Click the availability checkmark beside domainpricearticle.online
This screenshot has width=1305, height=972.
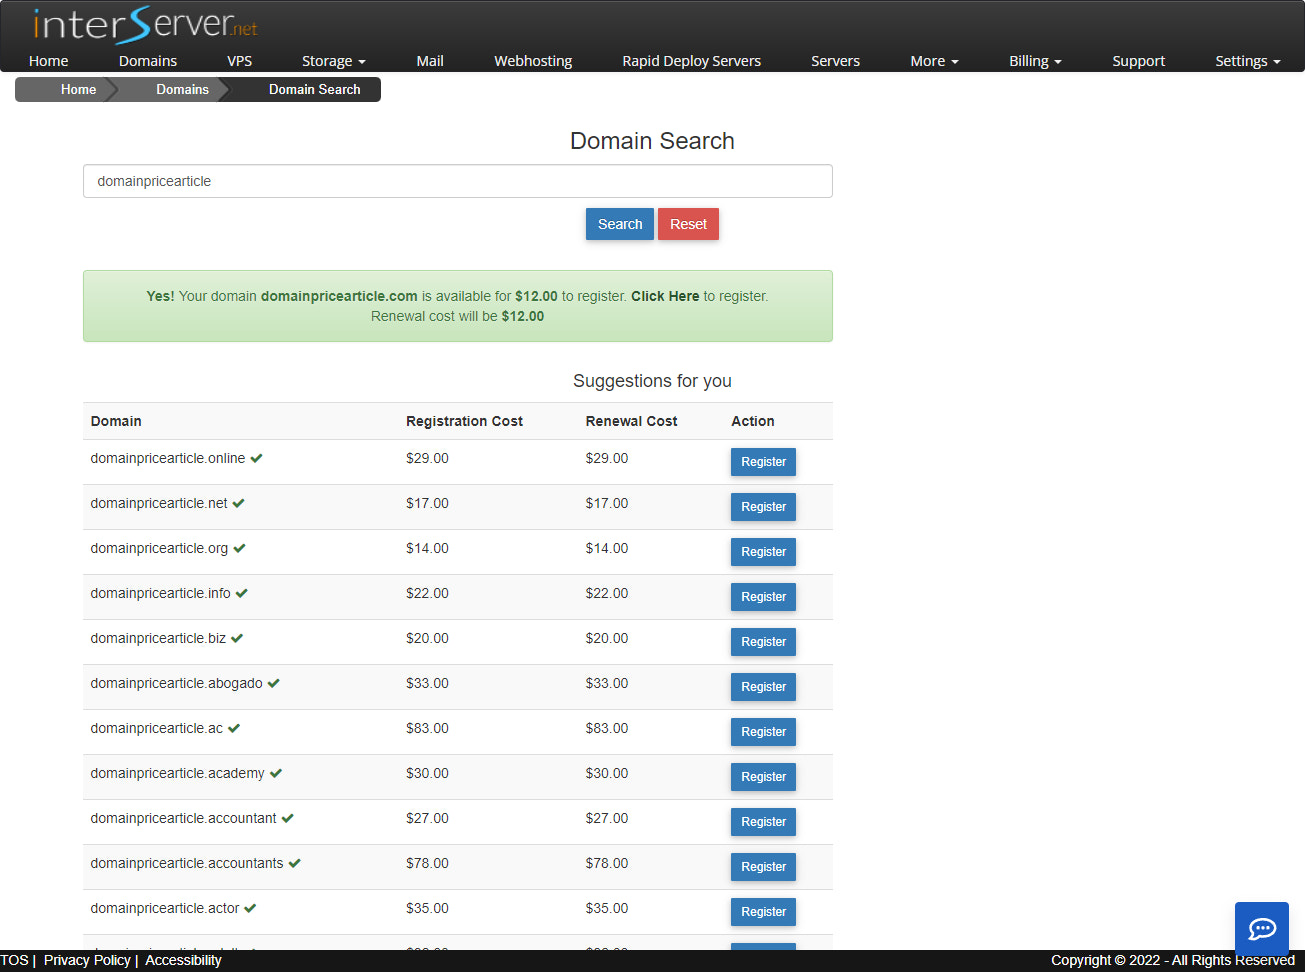pos(257,456)
